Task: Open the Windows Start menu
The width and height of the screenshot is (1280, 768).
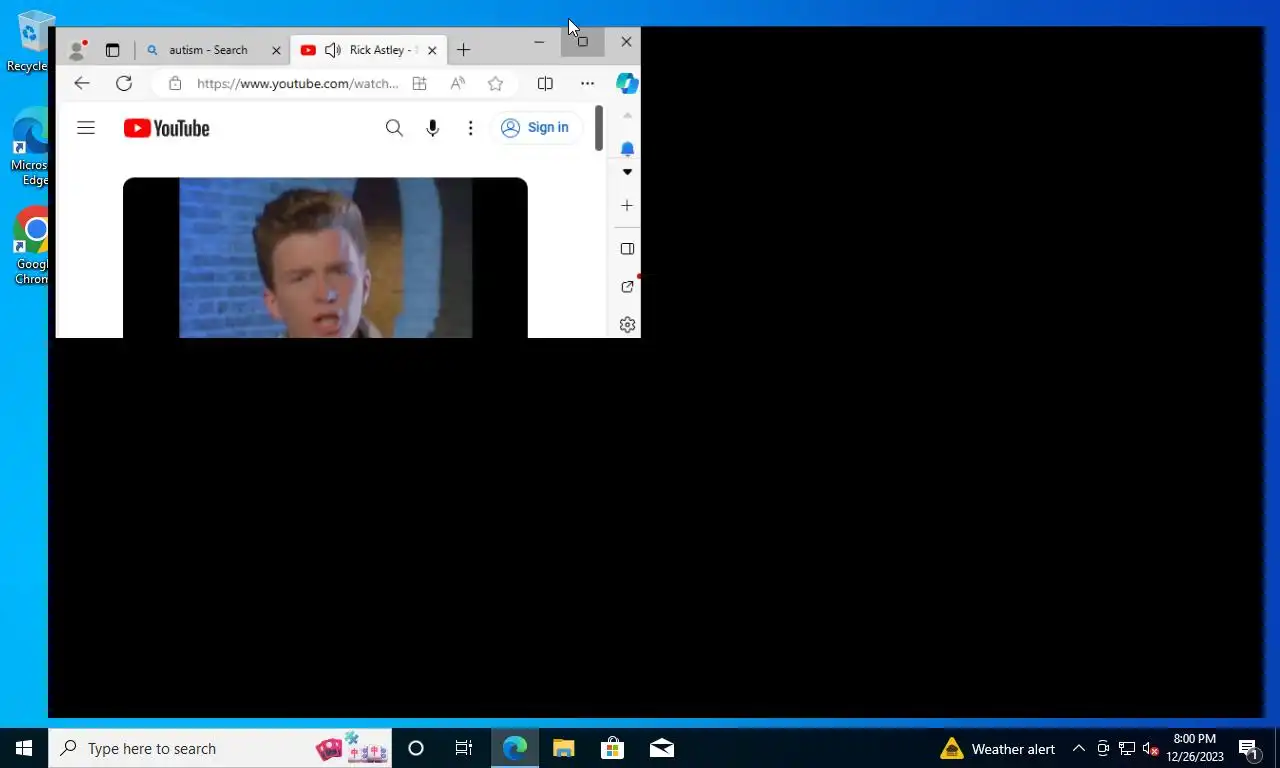Action: point(24,748)
